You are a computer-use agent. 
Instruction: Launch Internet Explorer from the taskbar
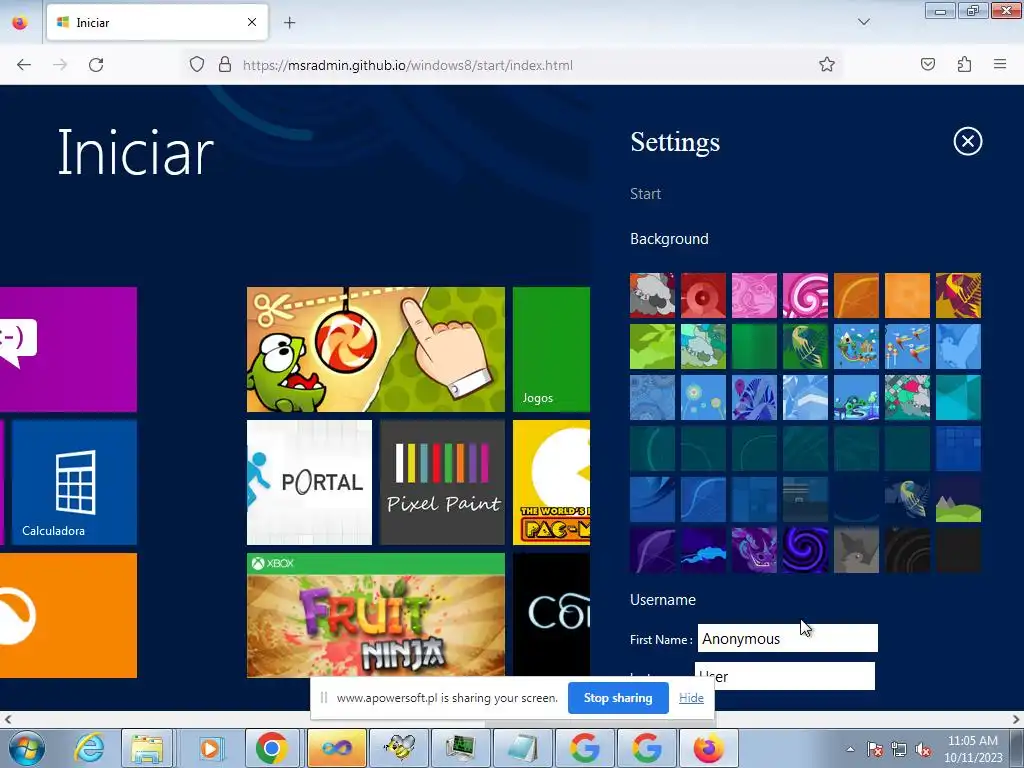89,748
